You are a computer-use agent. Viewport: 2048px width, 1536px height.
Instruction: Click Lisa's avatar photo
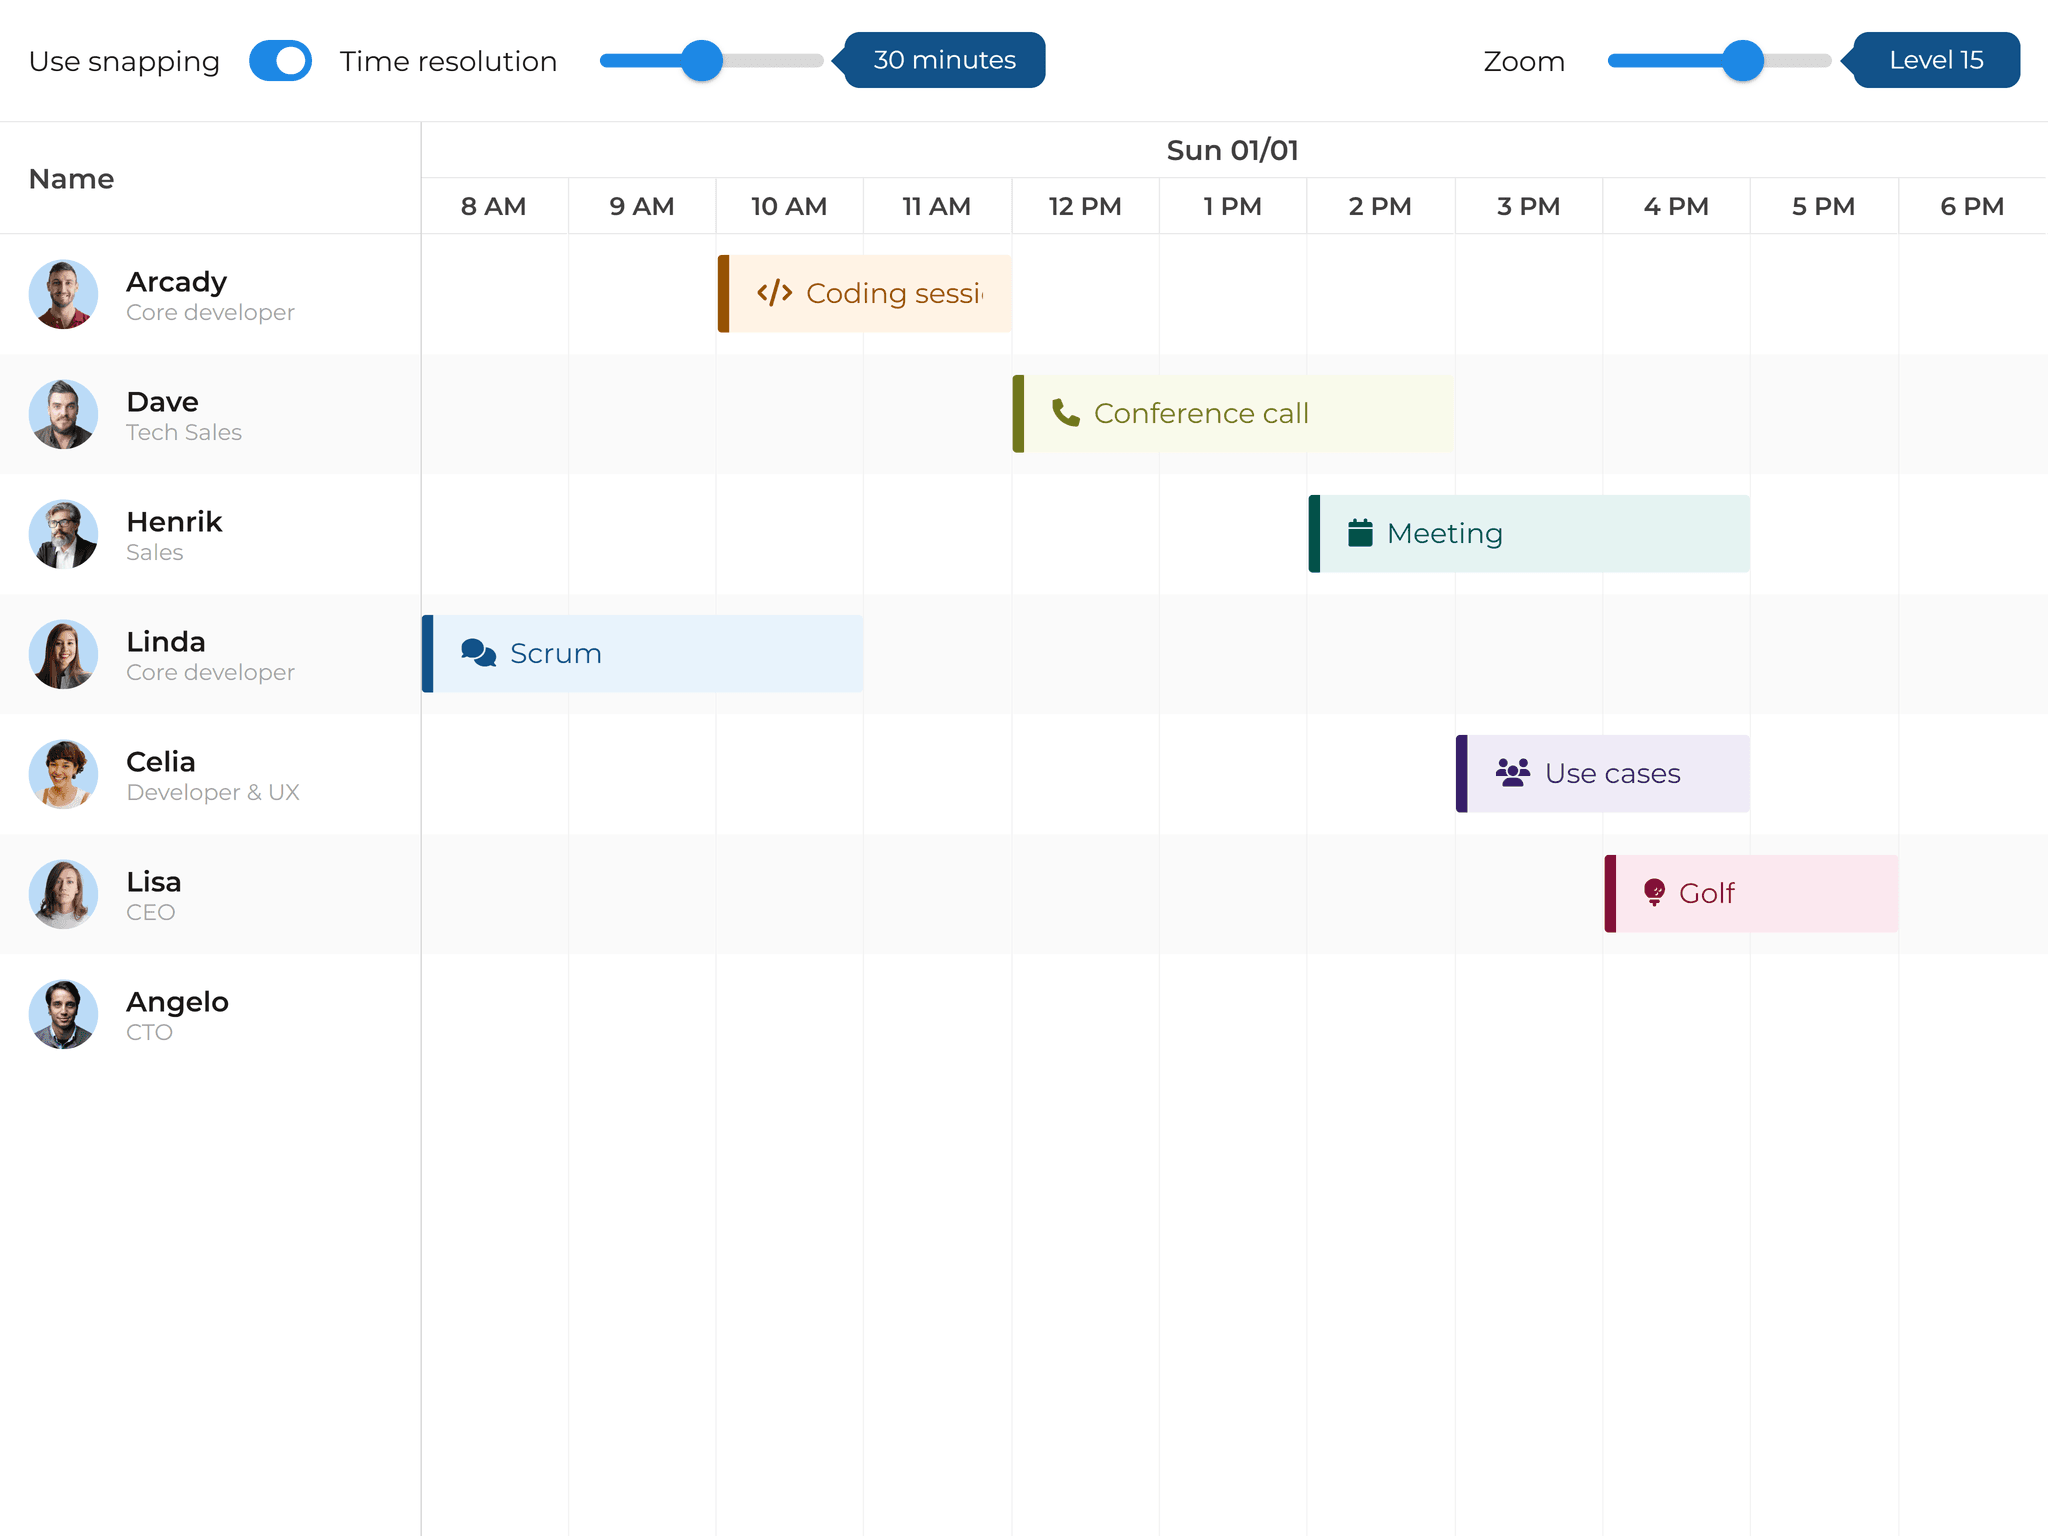(x=63, y=894)
